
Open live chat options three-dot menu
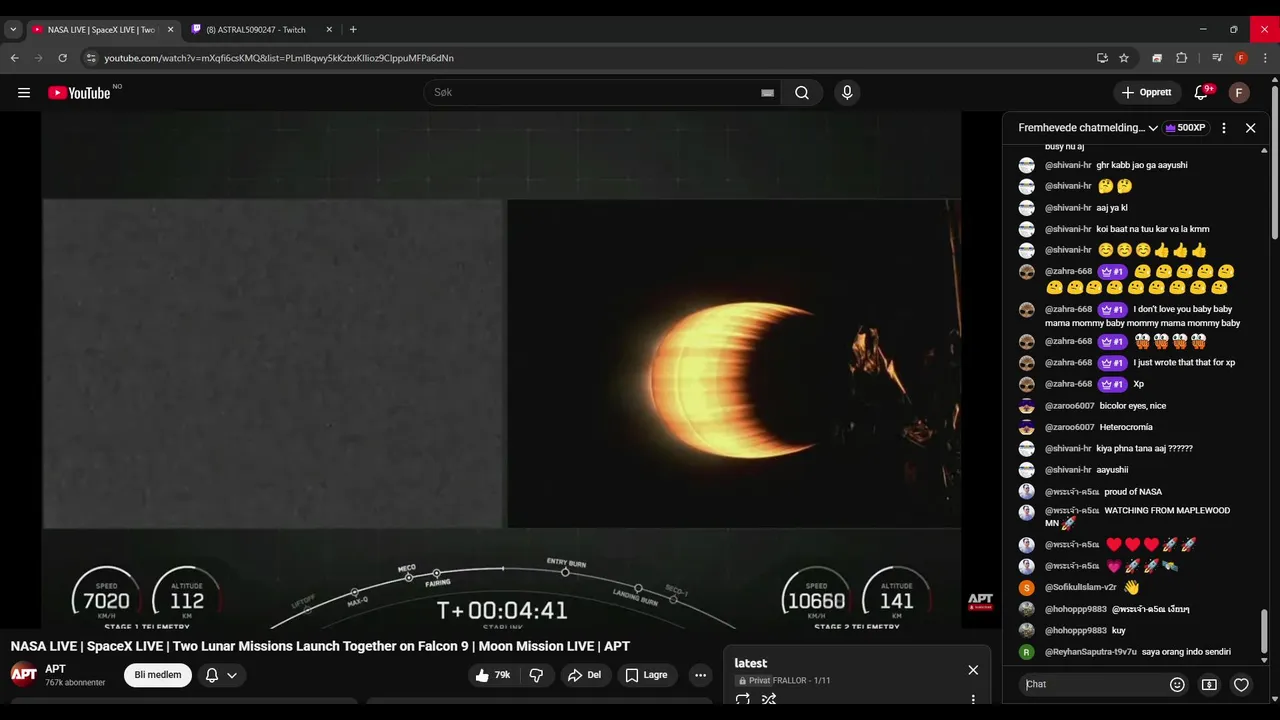[1223, 128]
